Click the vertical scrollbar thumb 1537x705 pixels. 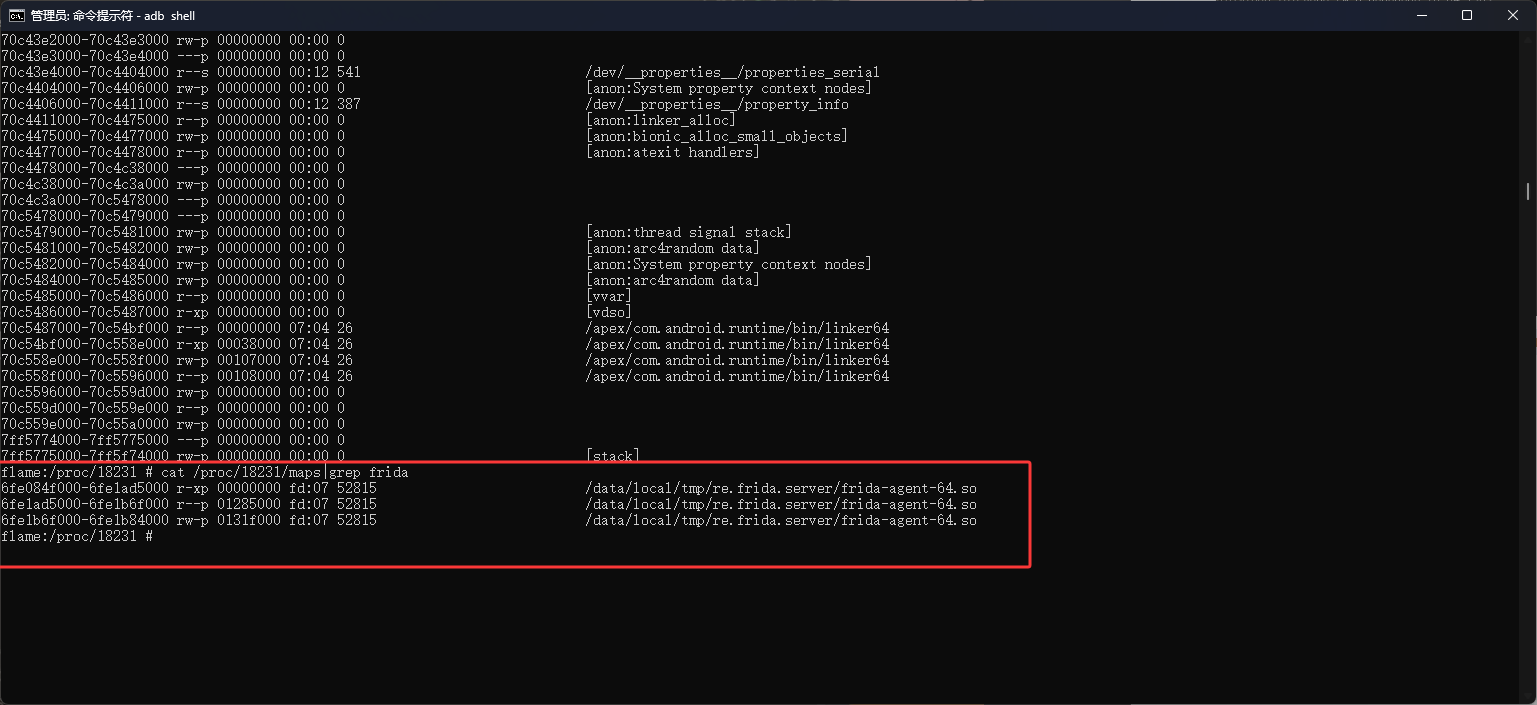pos(1528,190)
